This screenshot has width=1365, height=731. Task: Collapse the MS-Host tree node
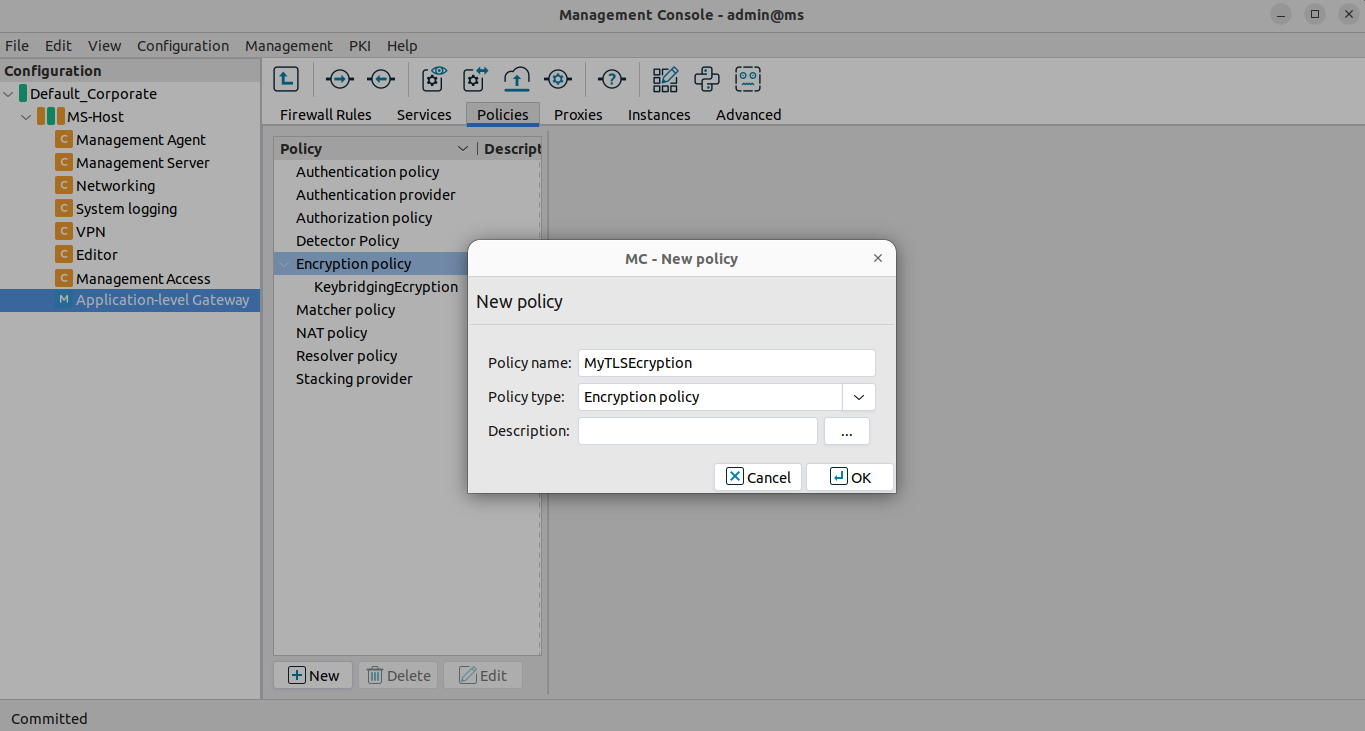click(x=26, y=117)
